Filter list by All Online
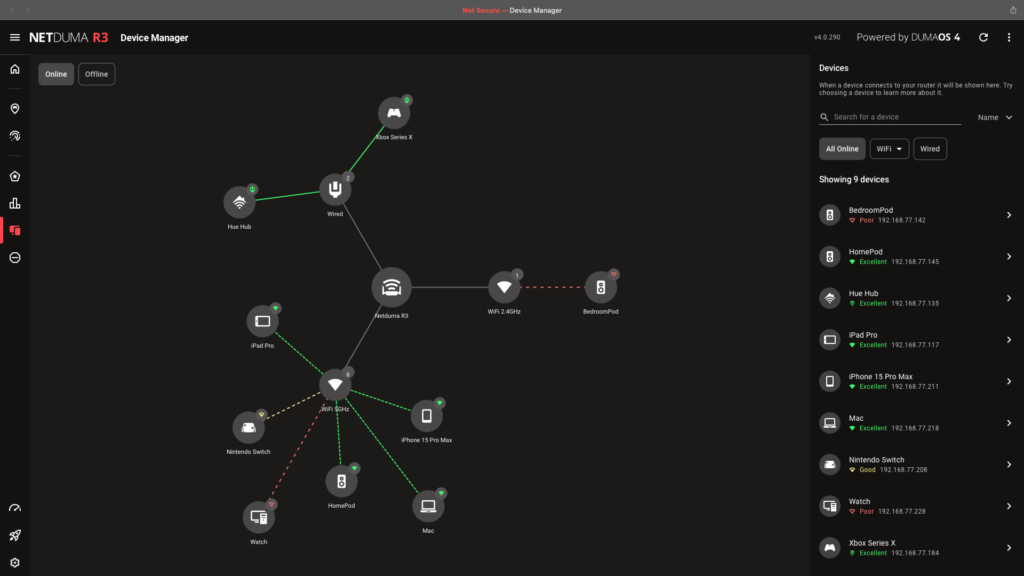 842,149
